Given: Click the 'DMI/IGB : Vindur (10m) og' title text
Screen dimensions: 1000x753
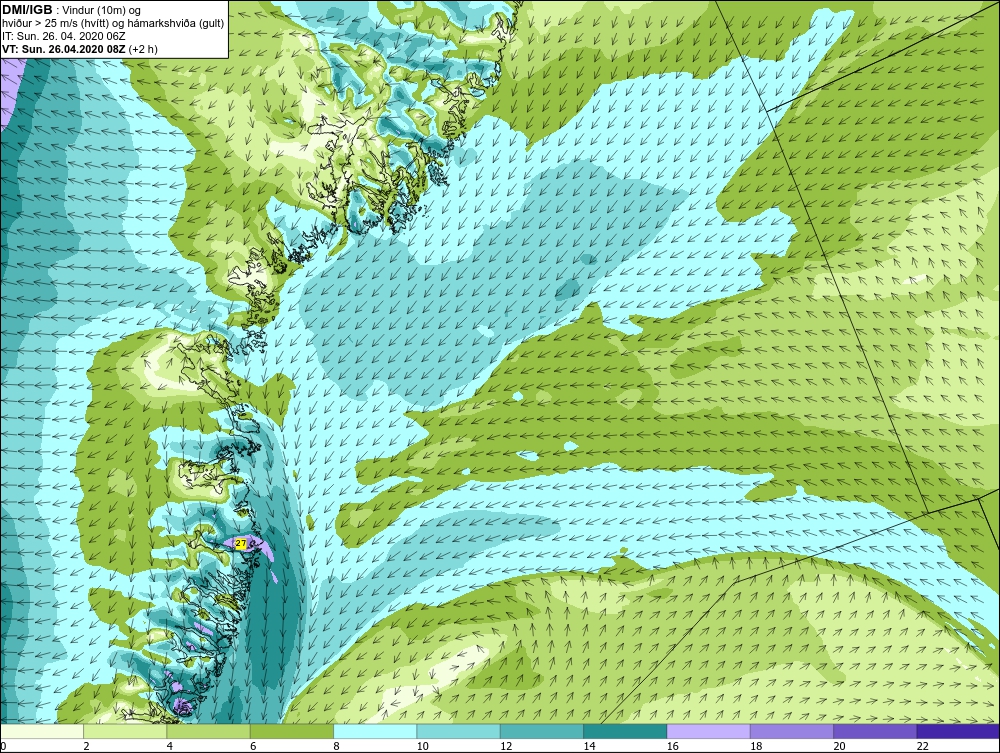Looking at the screenshot, I should click(x=71, y=10).
